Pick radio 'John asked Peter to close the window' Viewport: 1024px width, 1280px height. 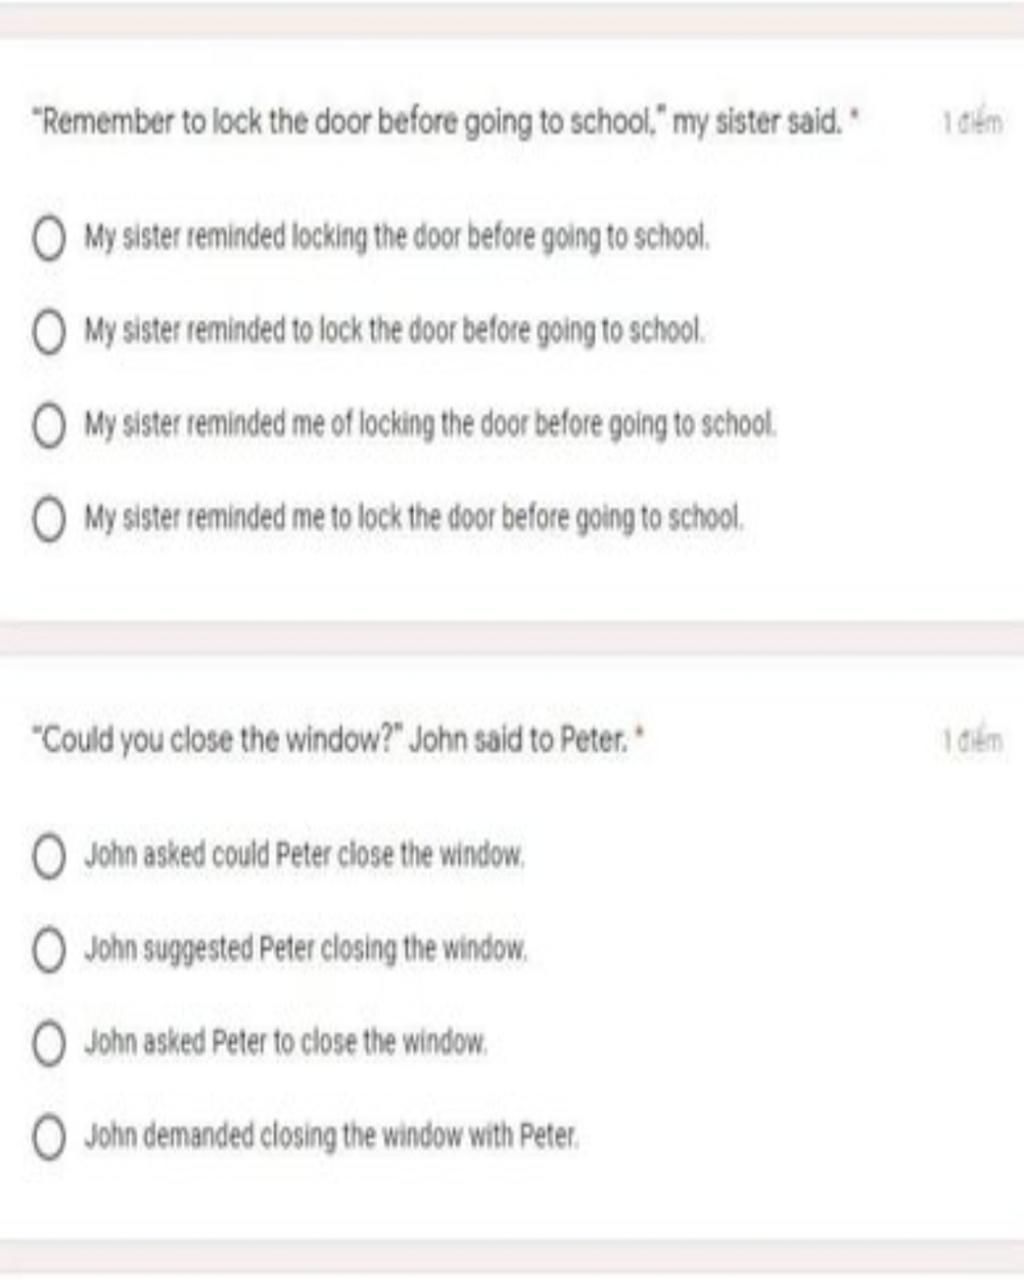[x=48, y=1044]
